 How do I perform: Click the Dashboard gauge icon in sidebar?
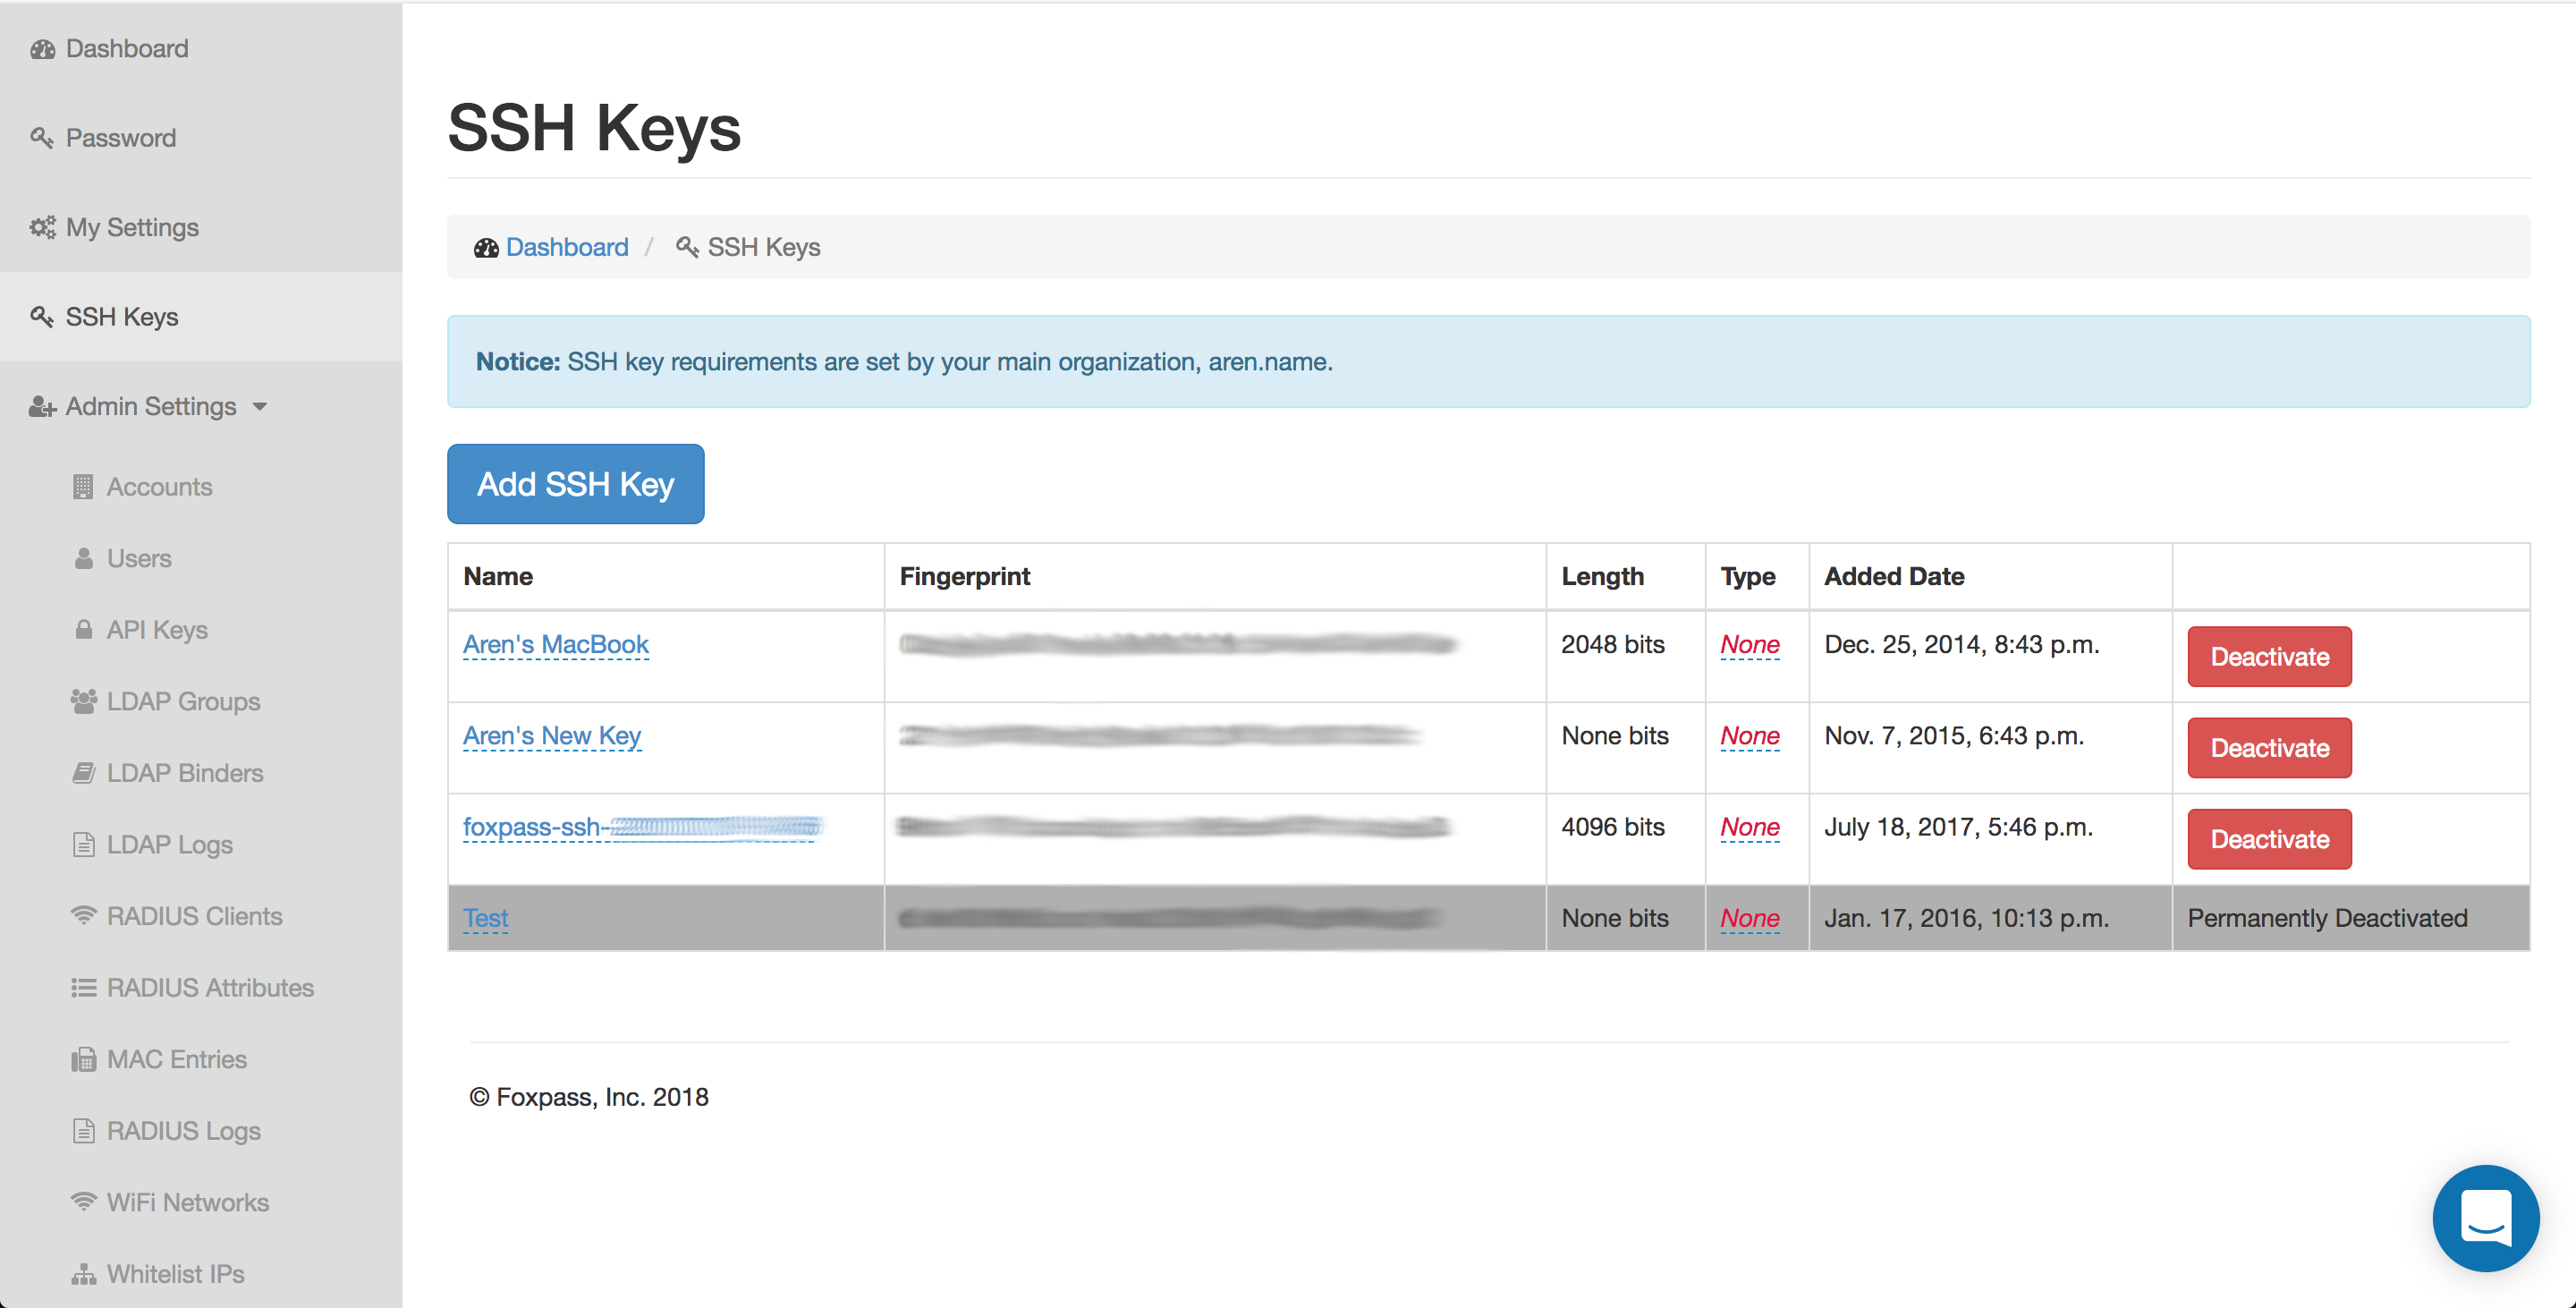[42, 49]
